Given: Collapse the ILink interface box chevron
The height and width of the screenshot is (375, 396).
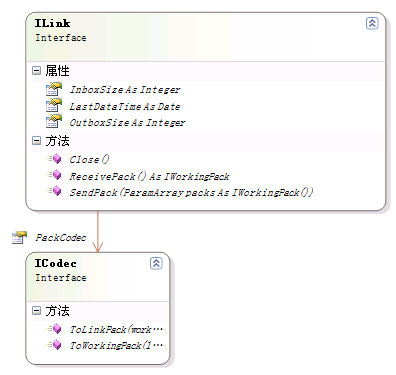Looking at the screenshot, I should point(372,23).
